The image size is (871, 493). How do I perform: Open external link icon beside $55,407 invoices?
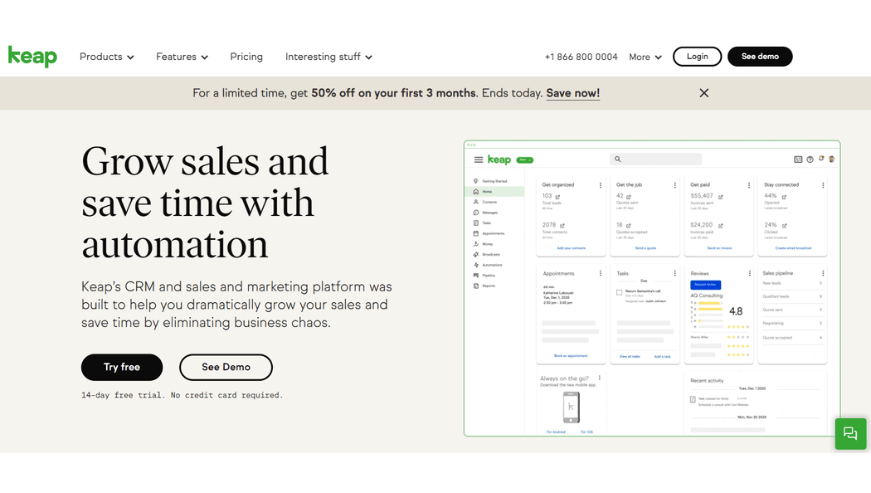[x=720, y=197]
